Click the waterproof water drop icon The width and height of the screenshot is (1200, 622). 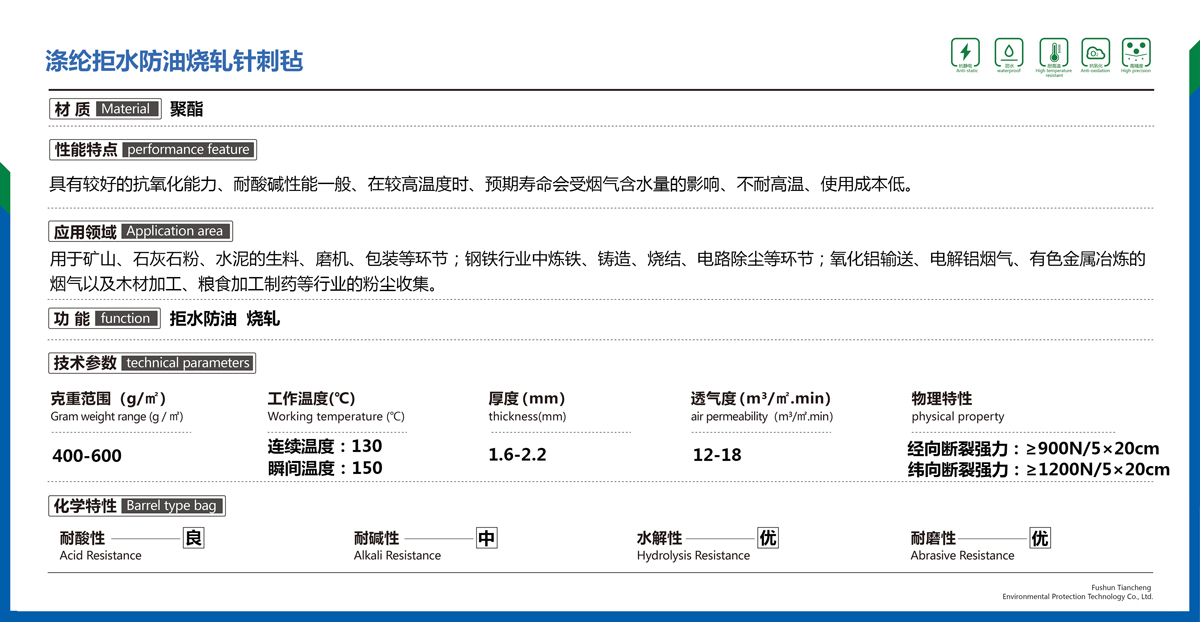pos(1008,52)
